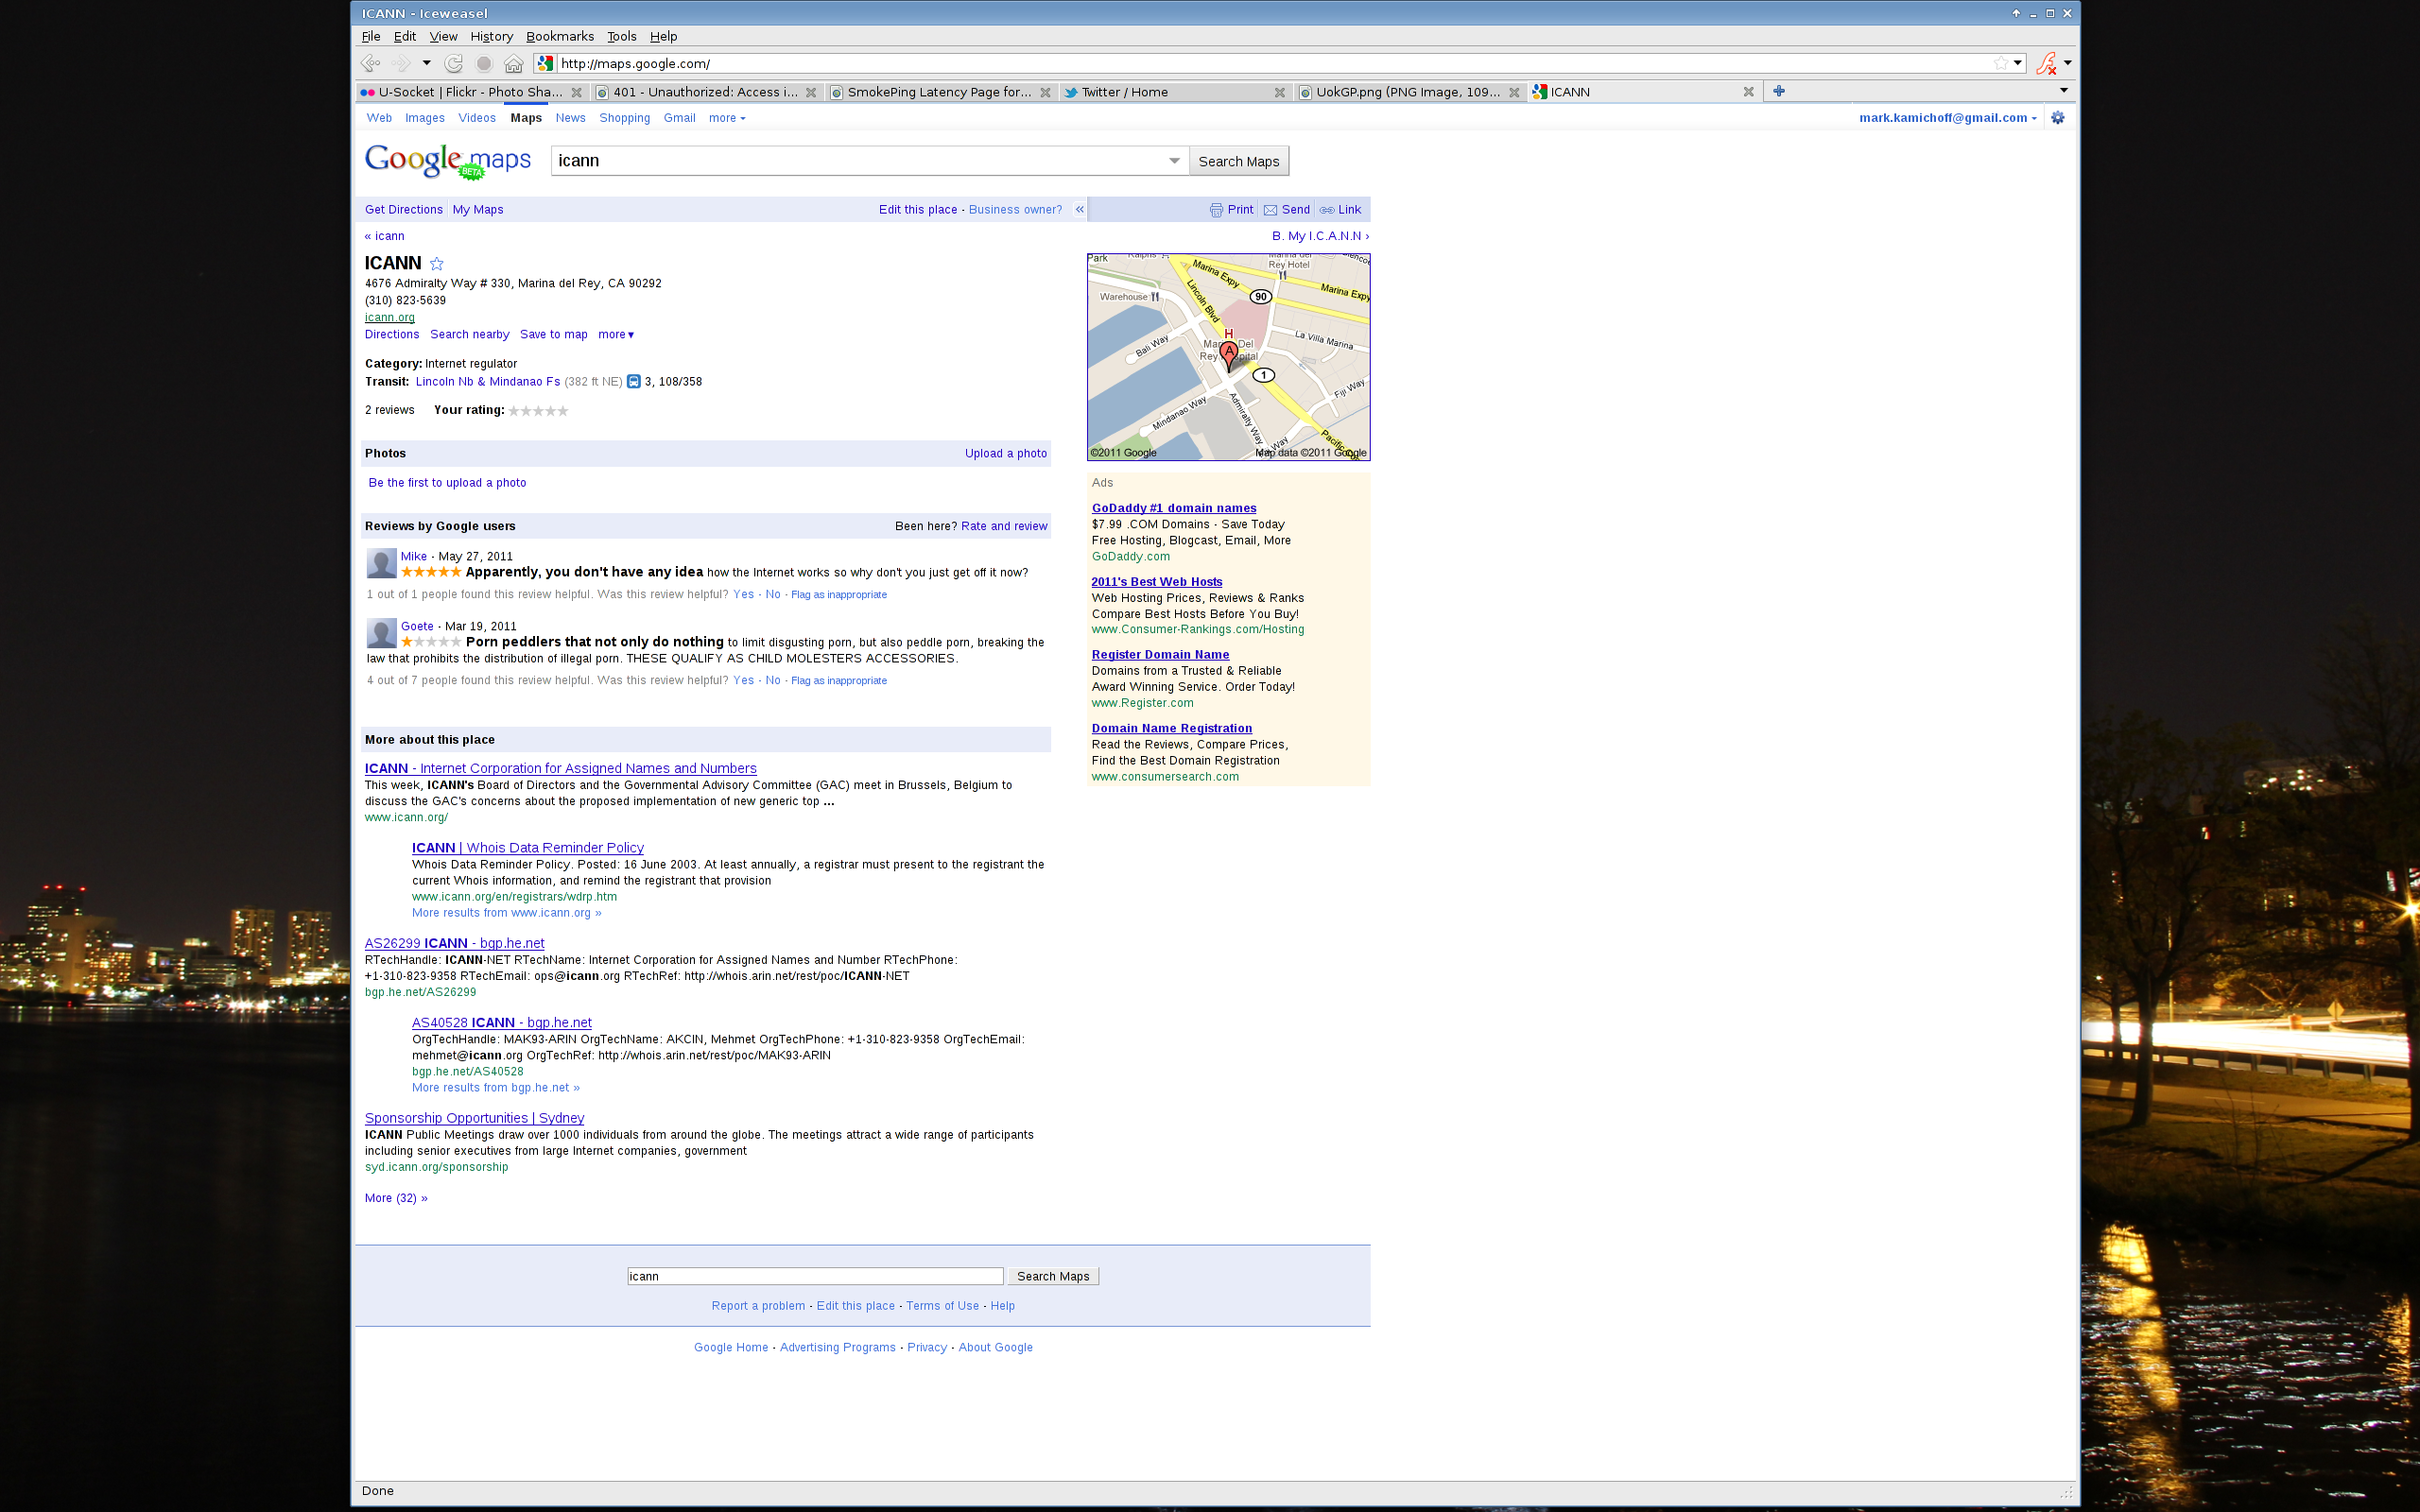The height and width of the screenshot is (1512, 2420).
Task: Star the ICANN place
Action: coord(437,264)
